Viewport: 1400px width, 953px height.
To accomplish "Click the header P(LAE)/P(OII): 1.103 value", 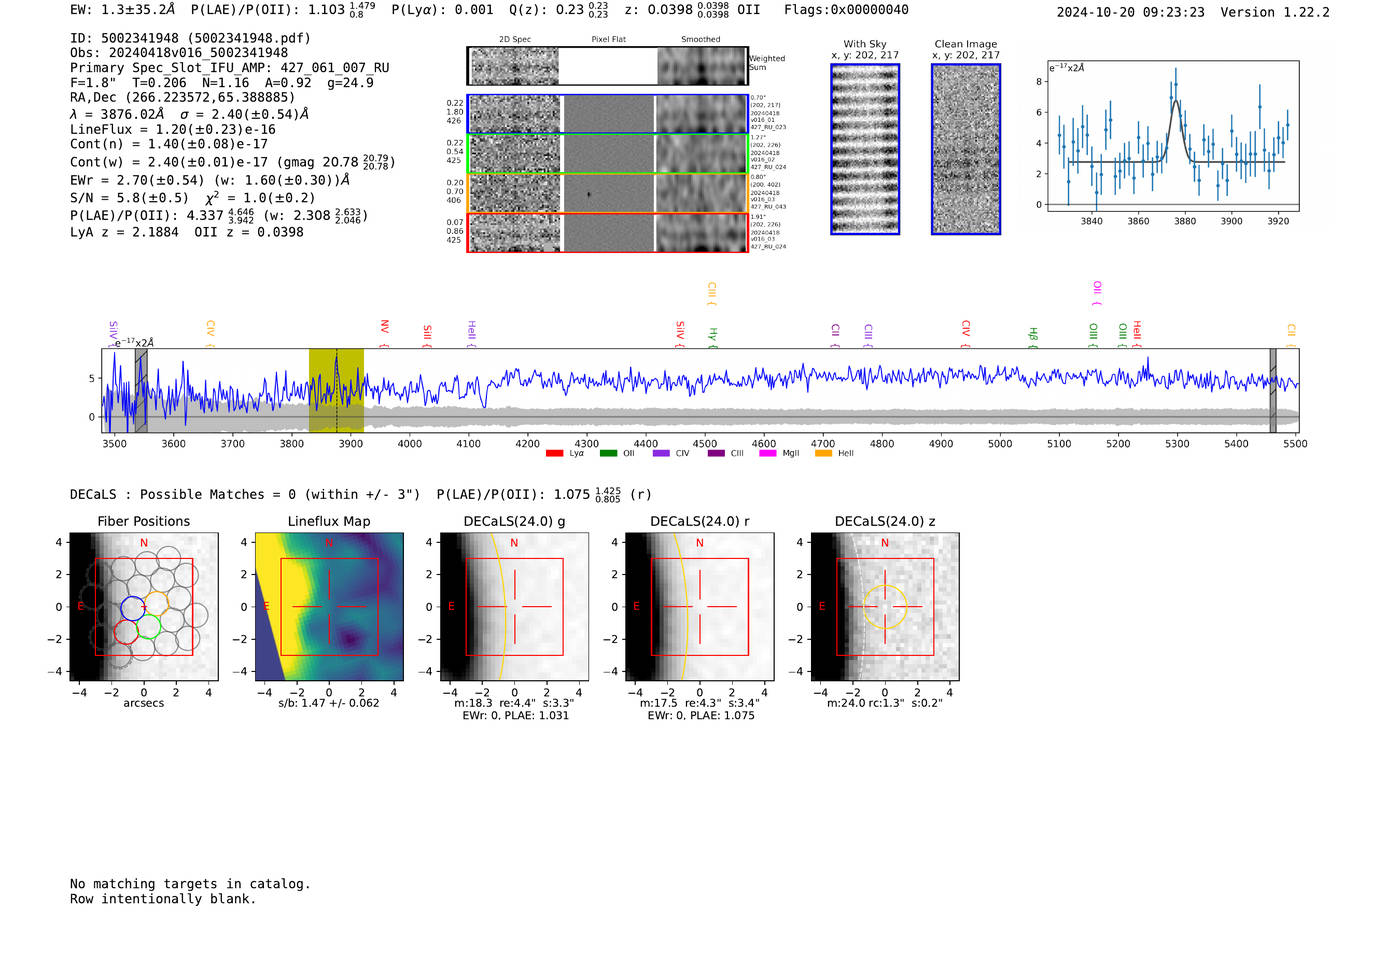I will (283, 9).
